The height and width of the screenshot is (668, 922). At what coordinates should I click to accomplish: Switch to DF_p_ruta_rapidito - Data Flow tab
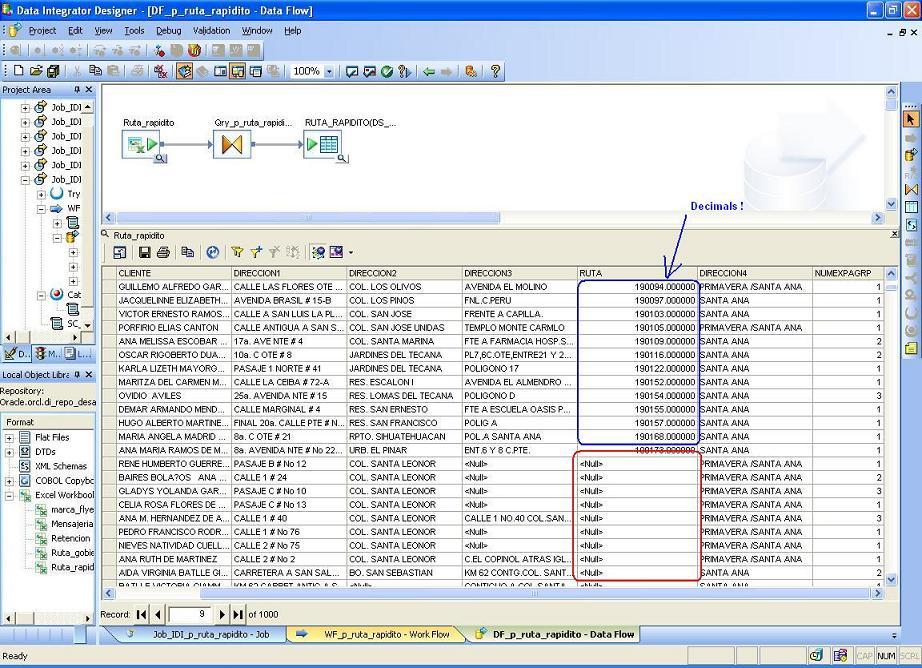pyautogui.click(x=556, y=634)
